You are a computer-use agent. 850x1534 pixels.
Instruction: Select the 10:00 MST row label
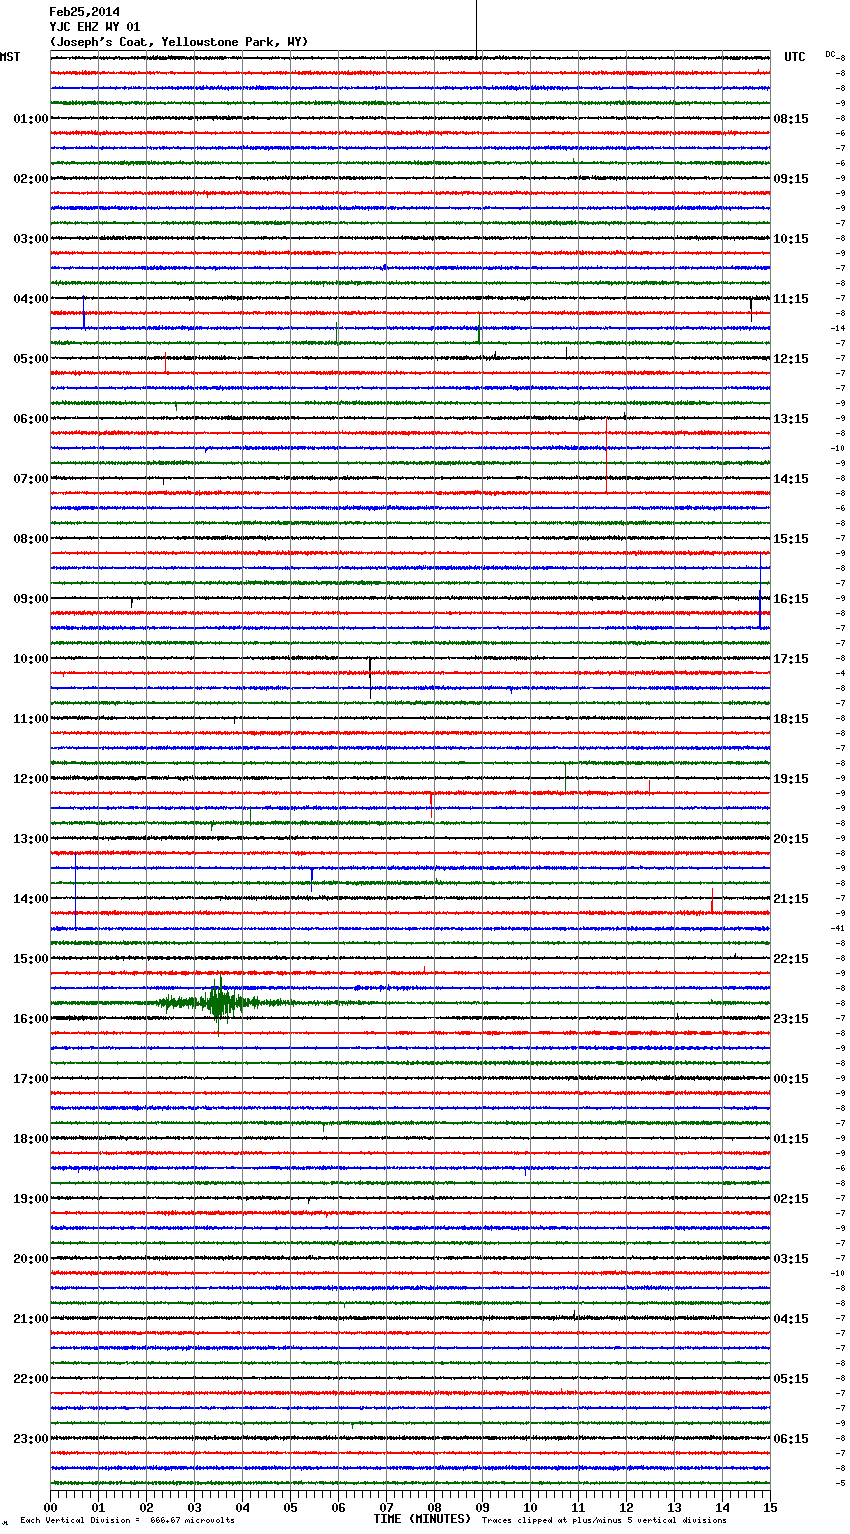tap(31, 659)
